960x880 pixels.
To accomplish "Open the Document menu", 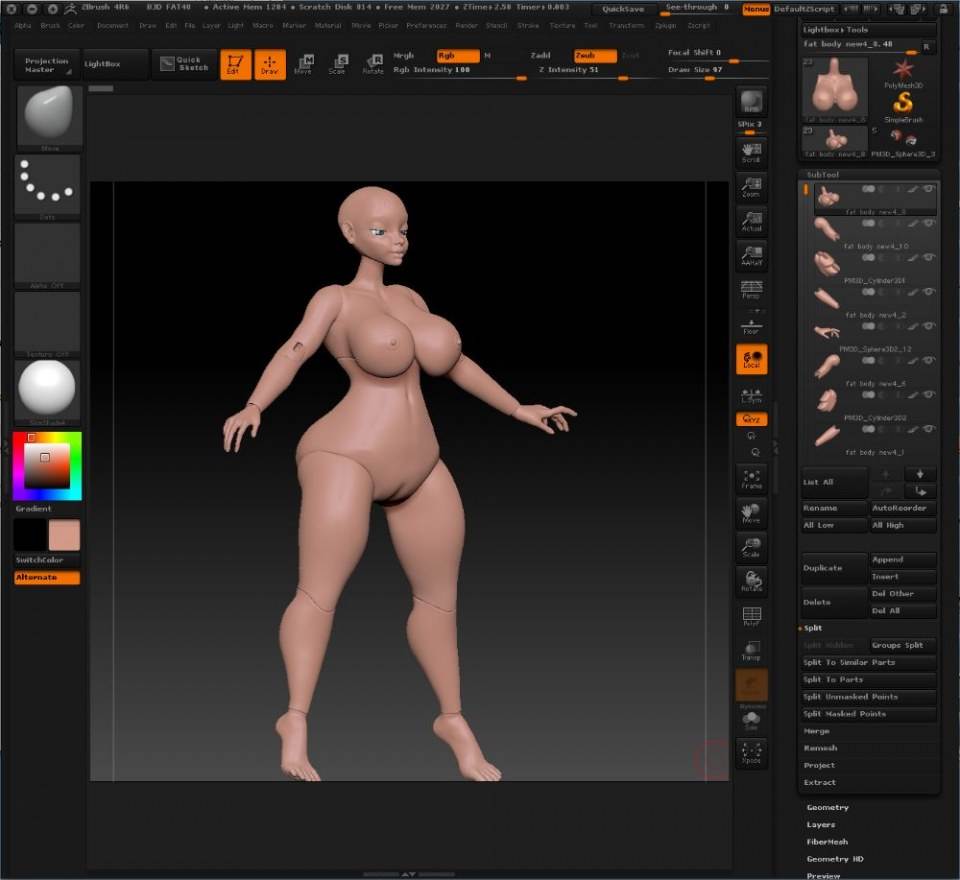I will tap(113, 26).
